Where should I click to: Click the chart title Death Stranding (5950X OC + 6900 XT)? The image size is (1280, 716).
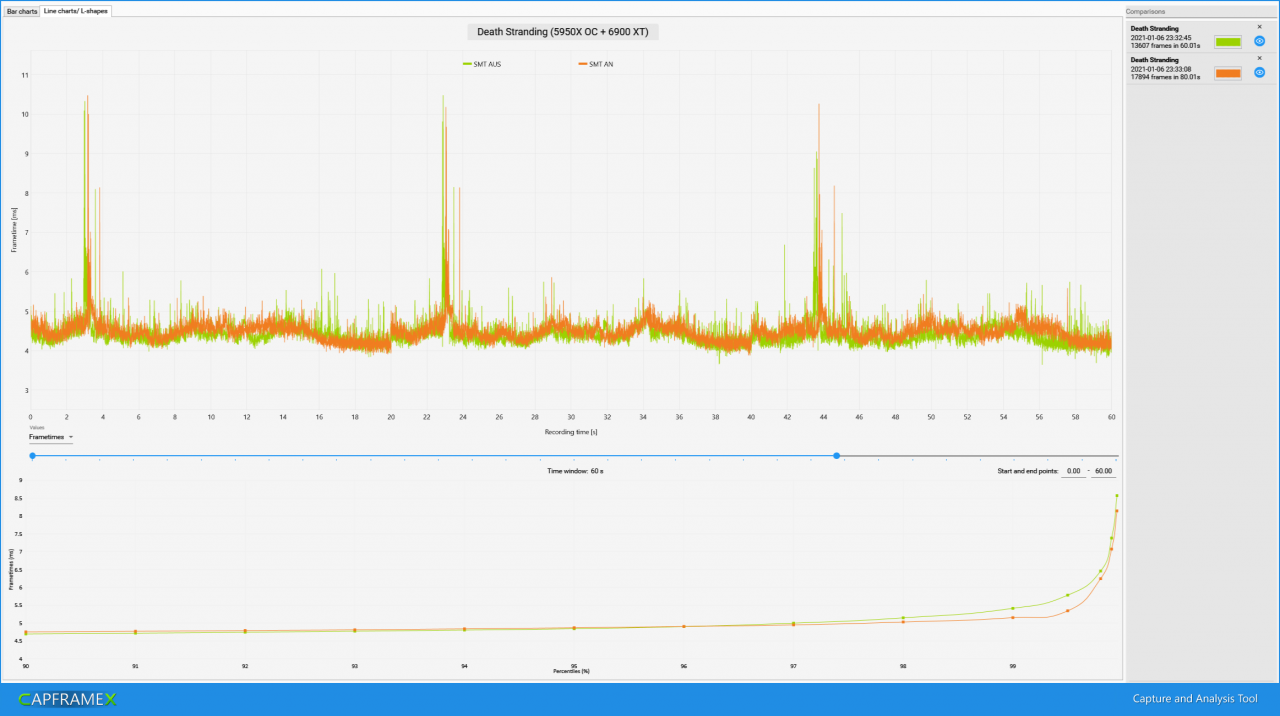pyautogui.click(x=563, y=32)
